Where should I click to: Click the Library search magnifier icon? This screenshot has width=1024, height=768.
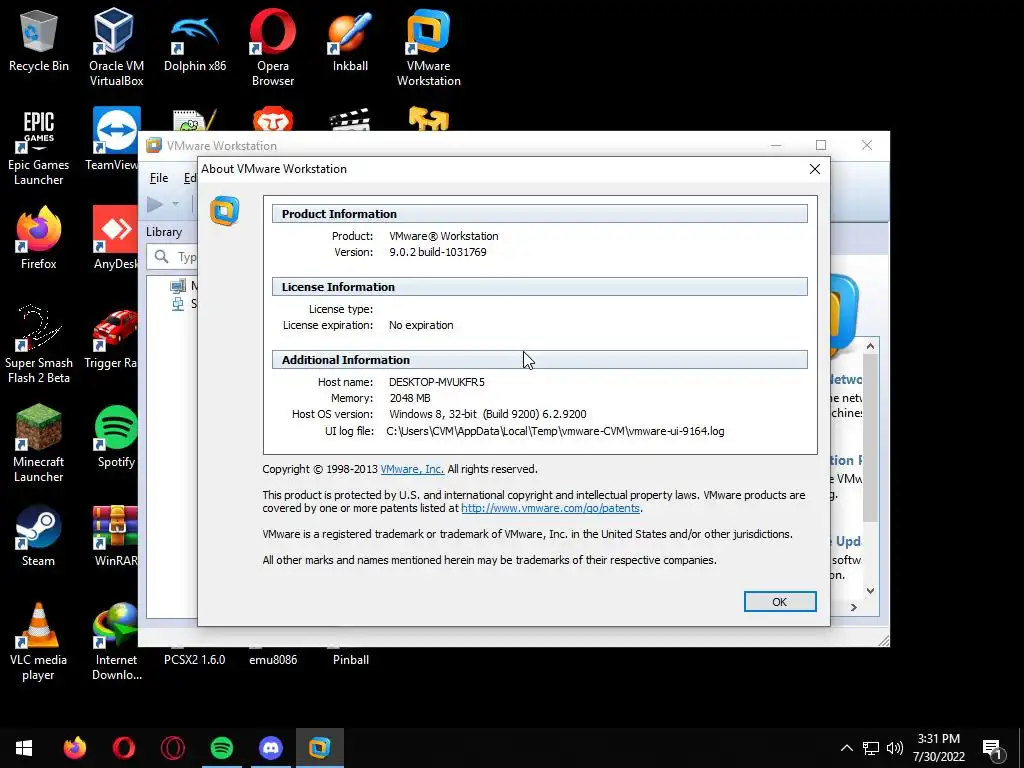coord(161,257)
